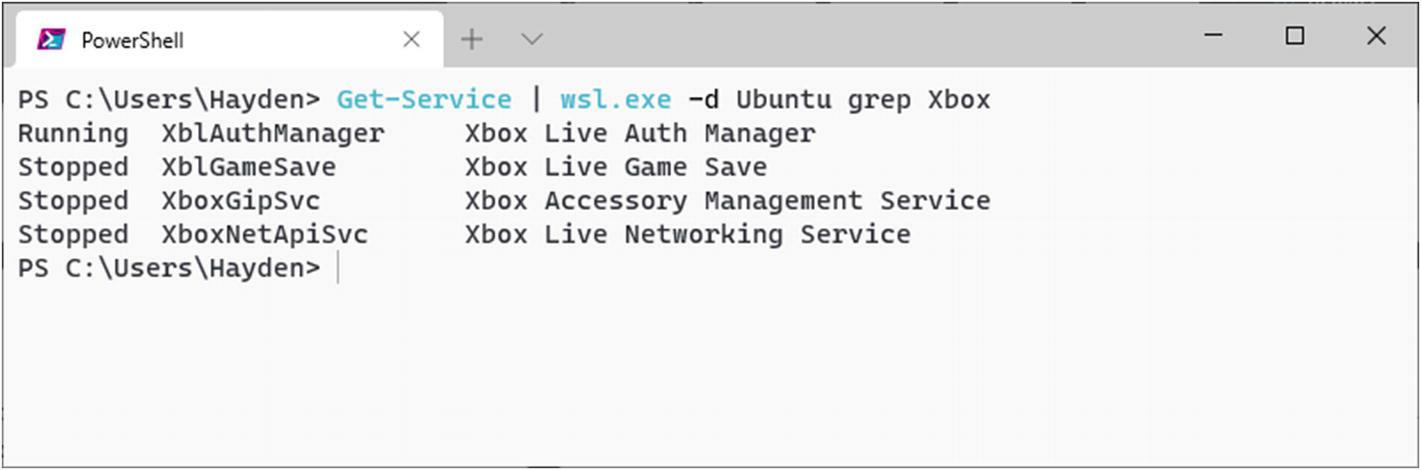Minimize the terminal window
1421x470 pixels.
[x=1214, y=36]
